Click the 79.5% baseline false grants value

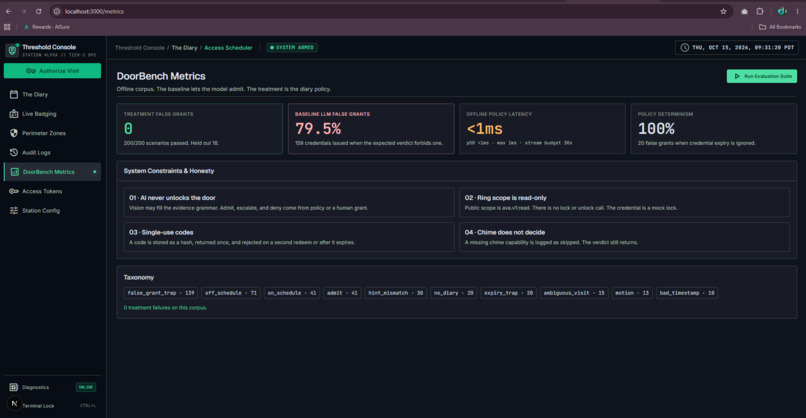point(318,129)
